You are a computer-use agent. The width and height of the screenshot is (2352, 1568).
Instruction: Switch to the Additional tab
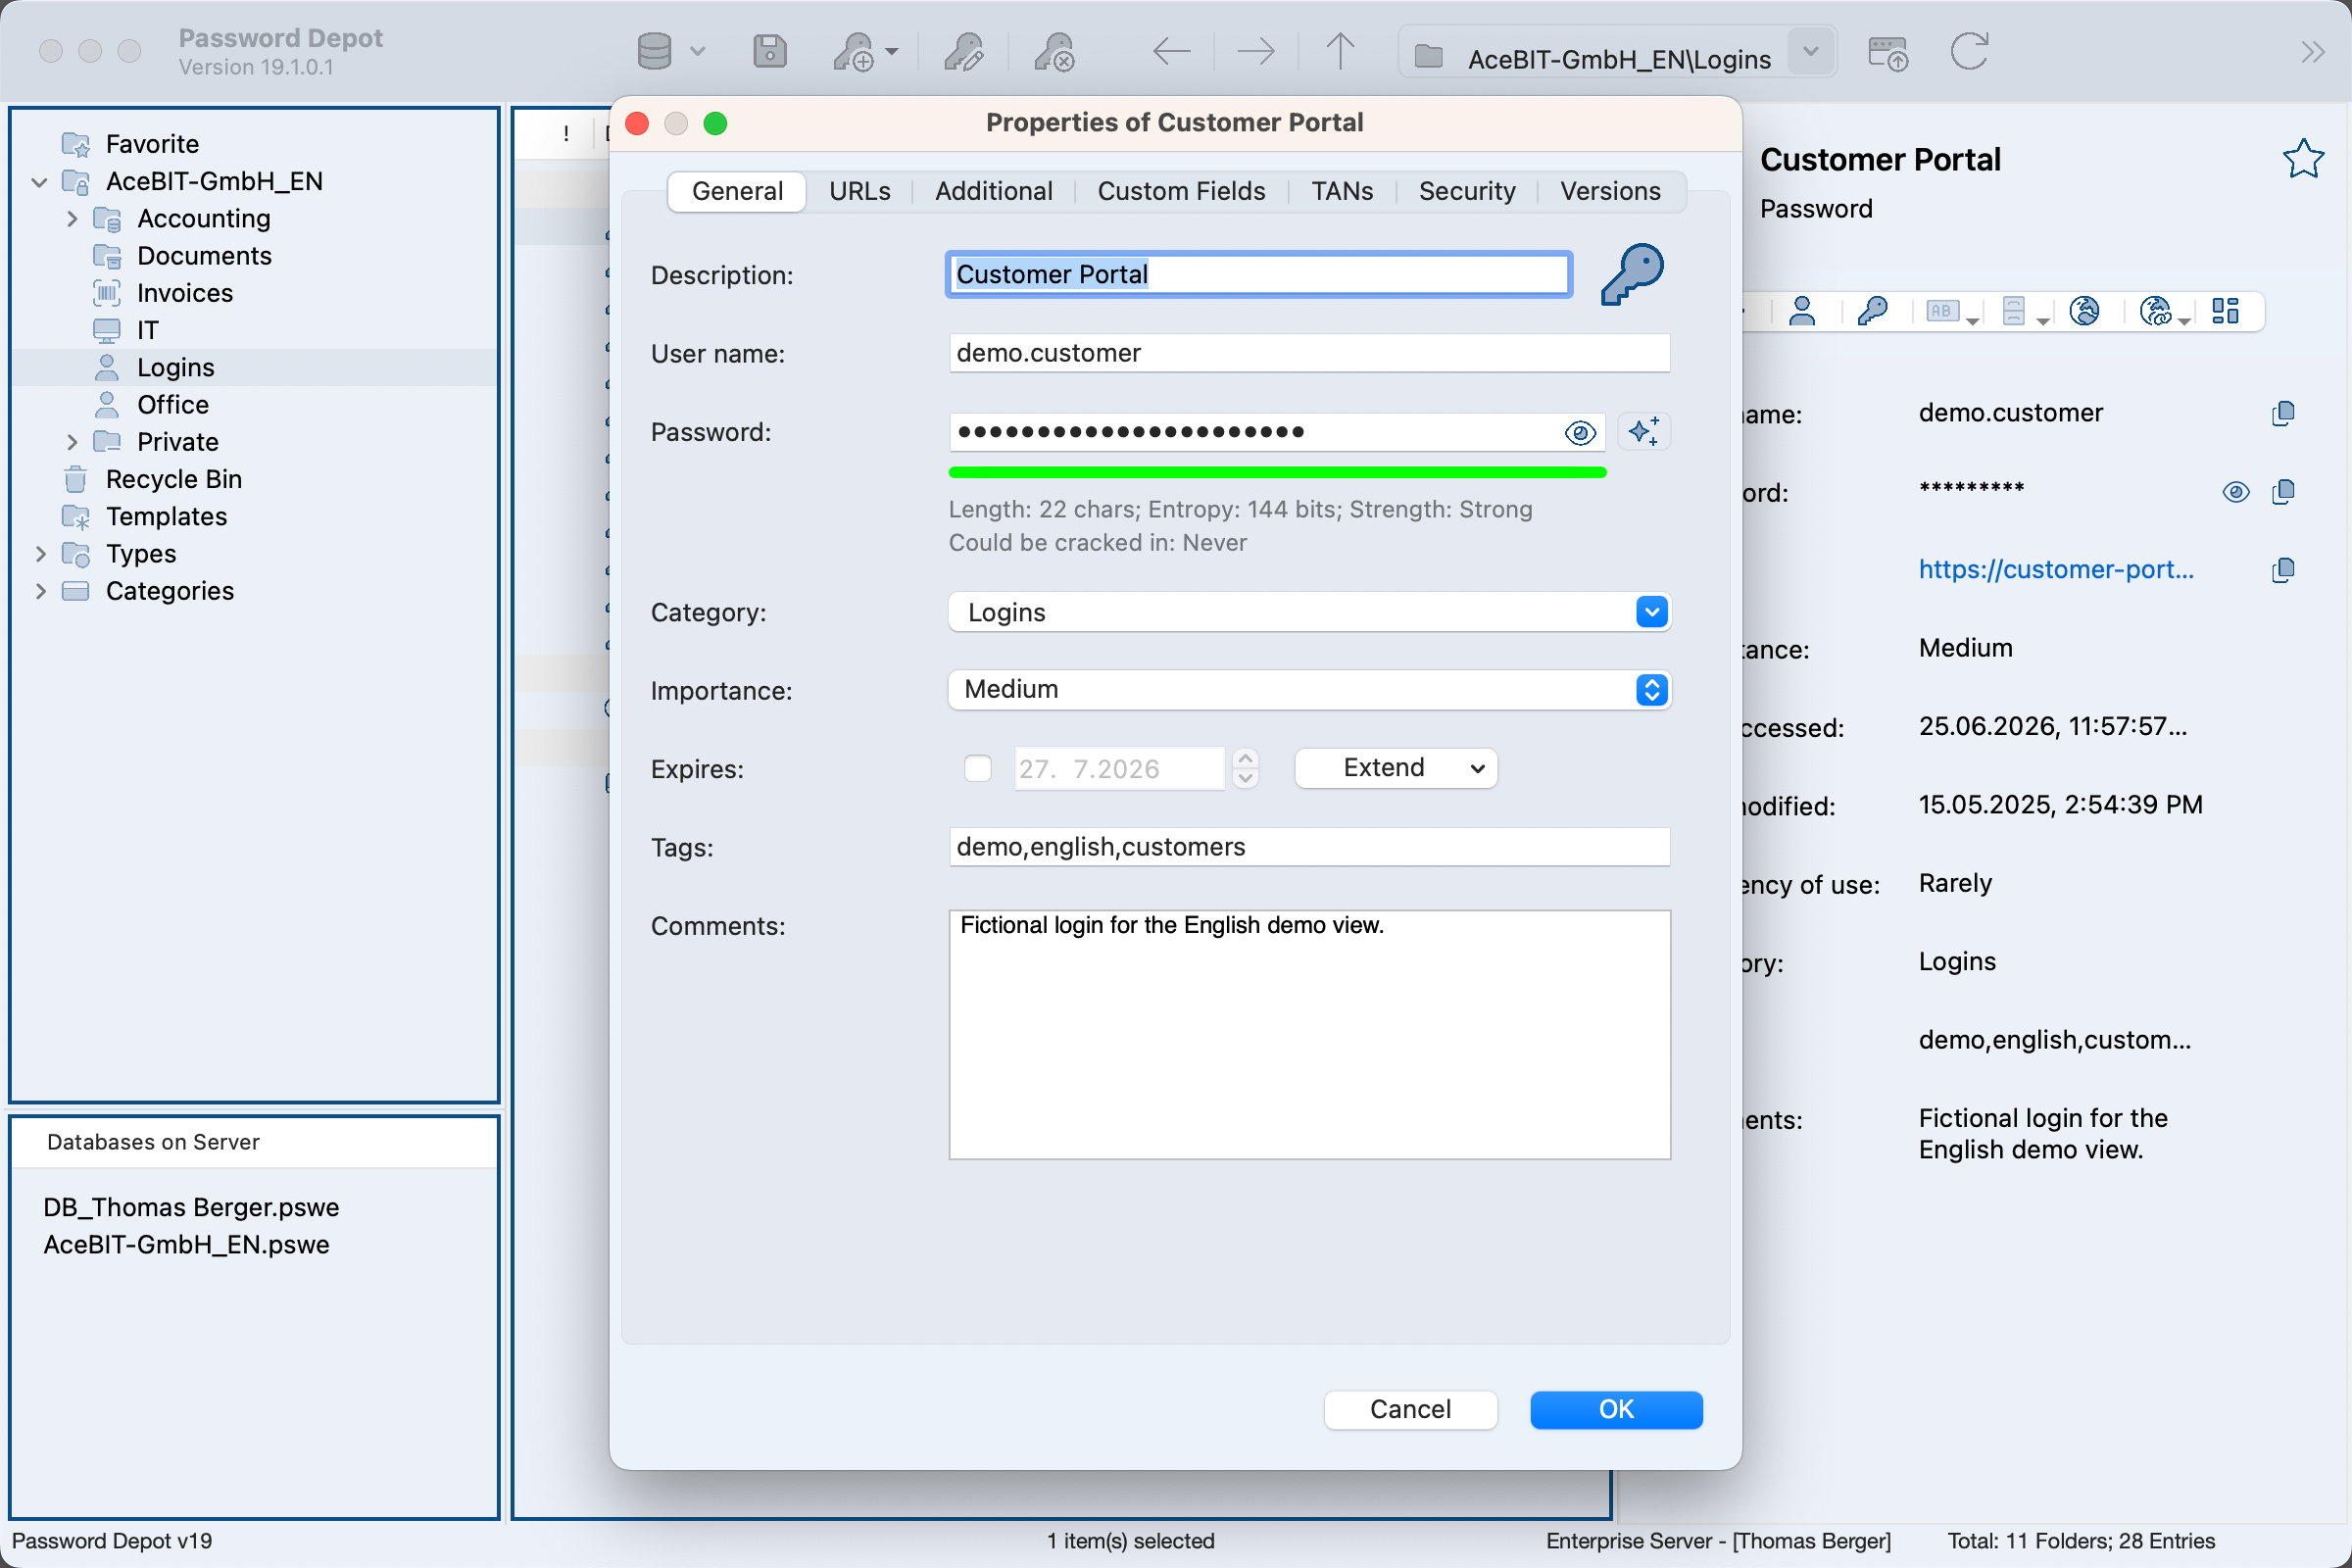[x=994, y=191]
